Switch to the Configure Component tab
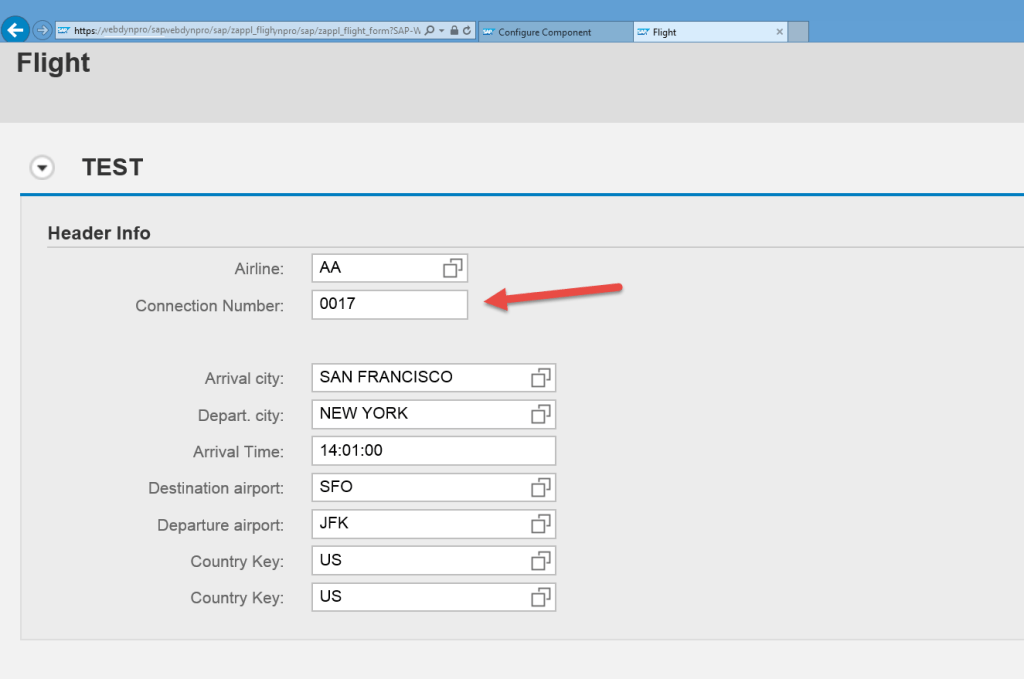 coord(555,31)
